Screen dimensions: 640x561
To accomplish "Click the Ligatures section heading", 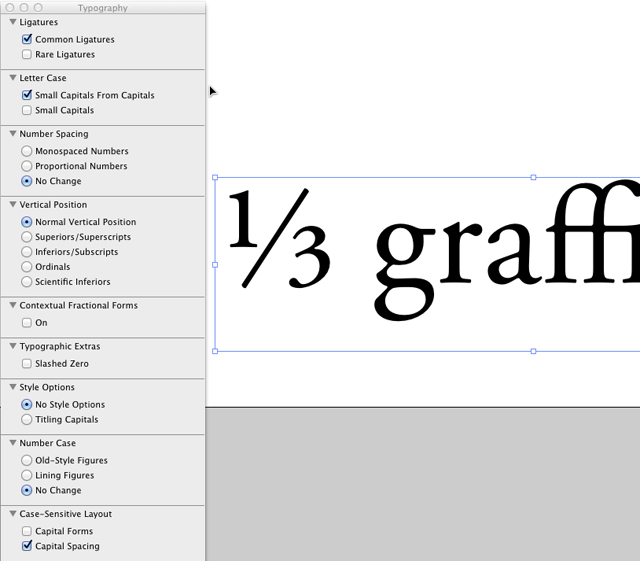I will [39, 22].
